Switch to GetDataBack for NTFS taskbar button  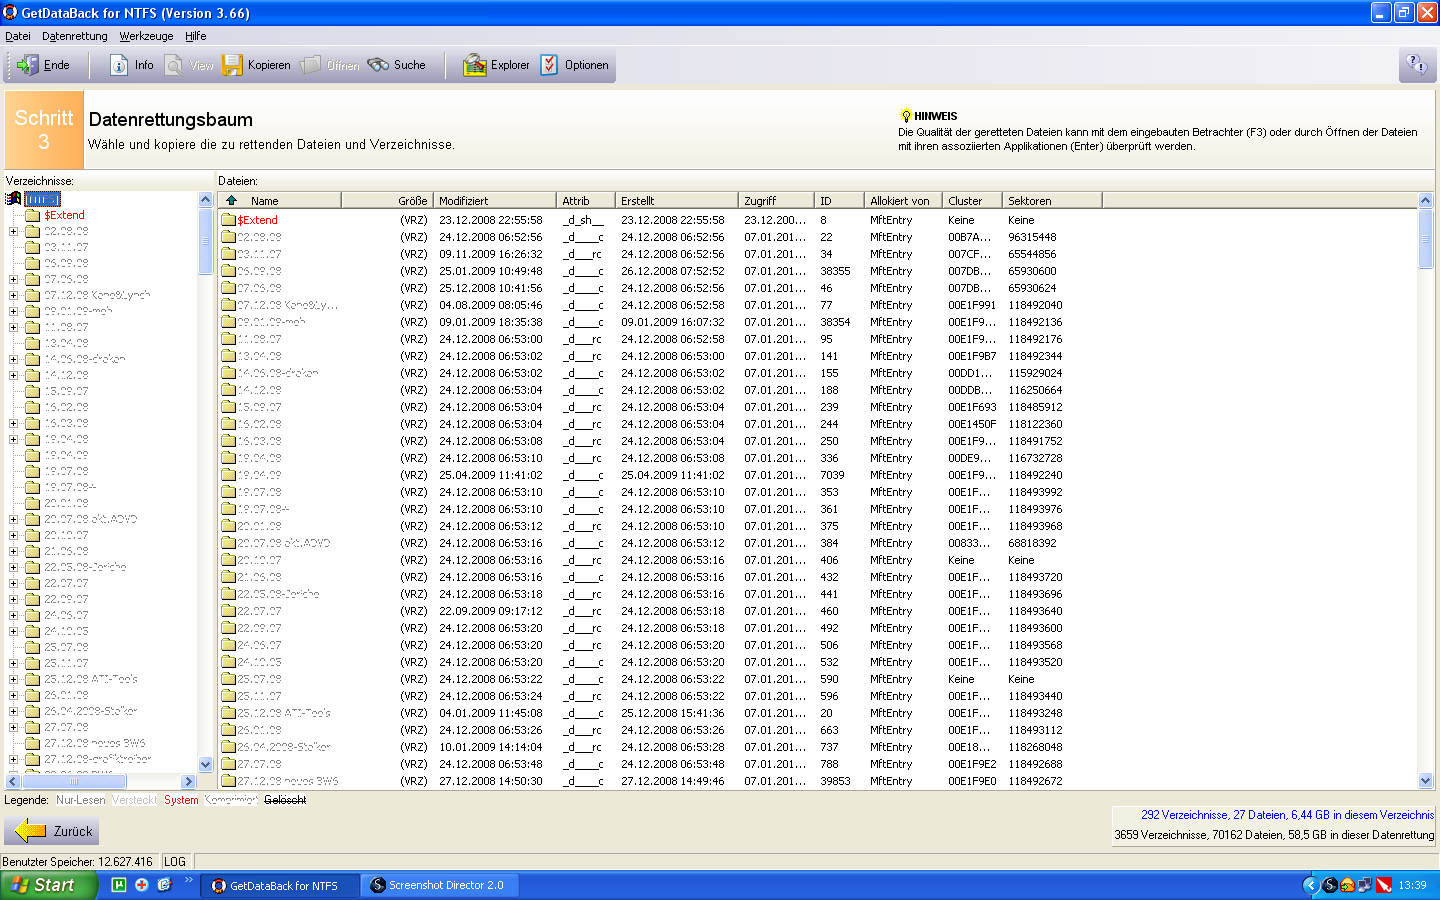pyautogui.click(x=280, y=885)
